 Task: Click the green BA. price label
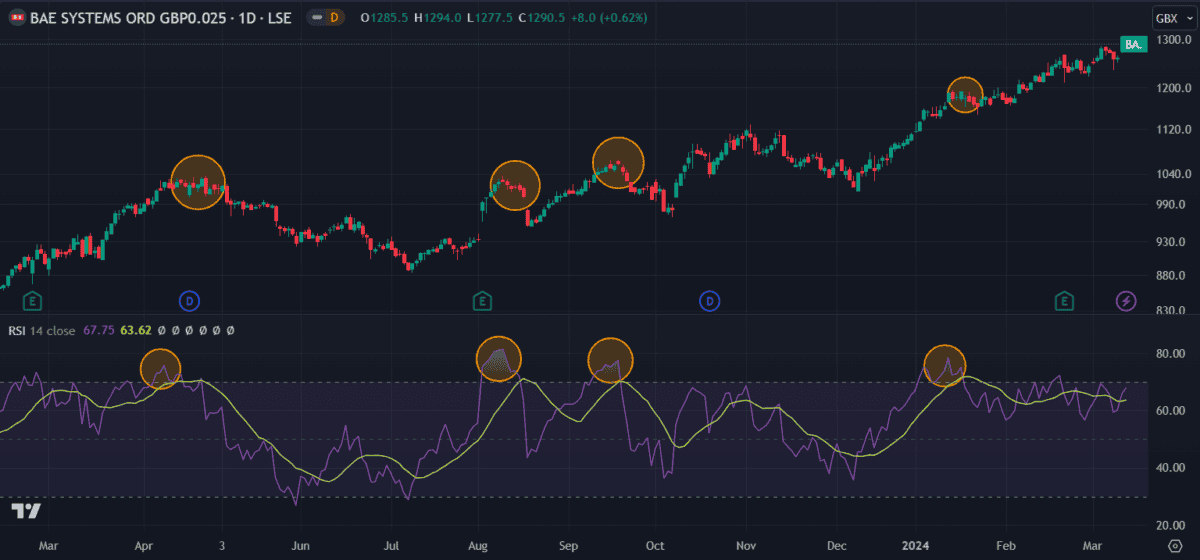tap(1133, 45)
